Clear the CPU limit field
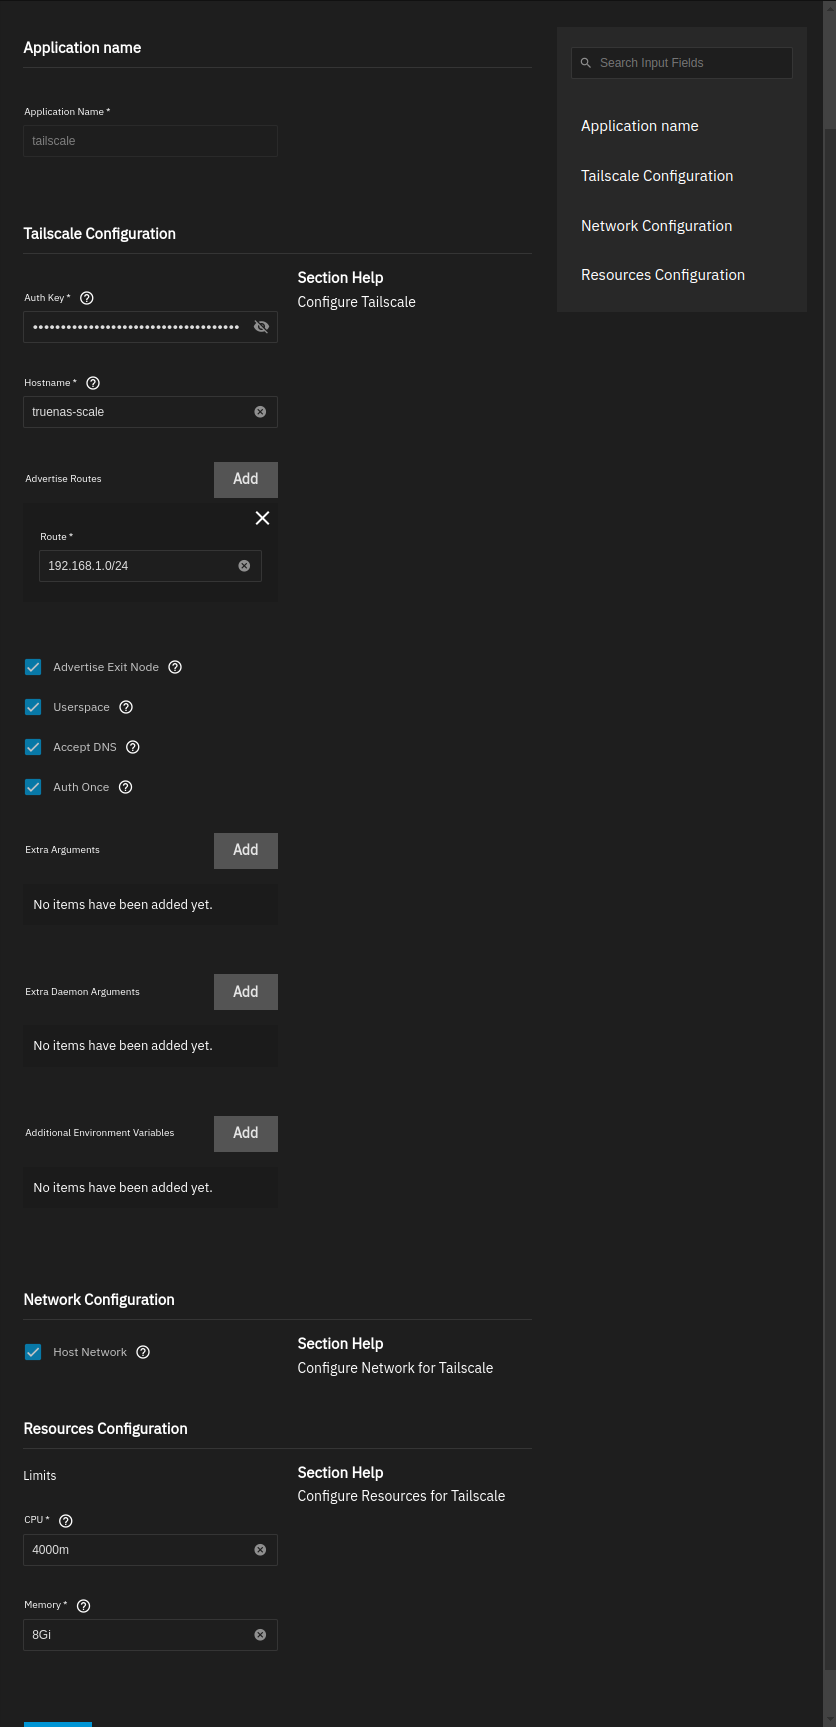 260,1550
